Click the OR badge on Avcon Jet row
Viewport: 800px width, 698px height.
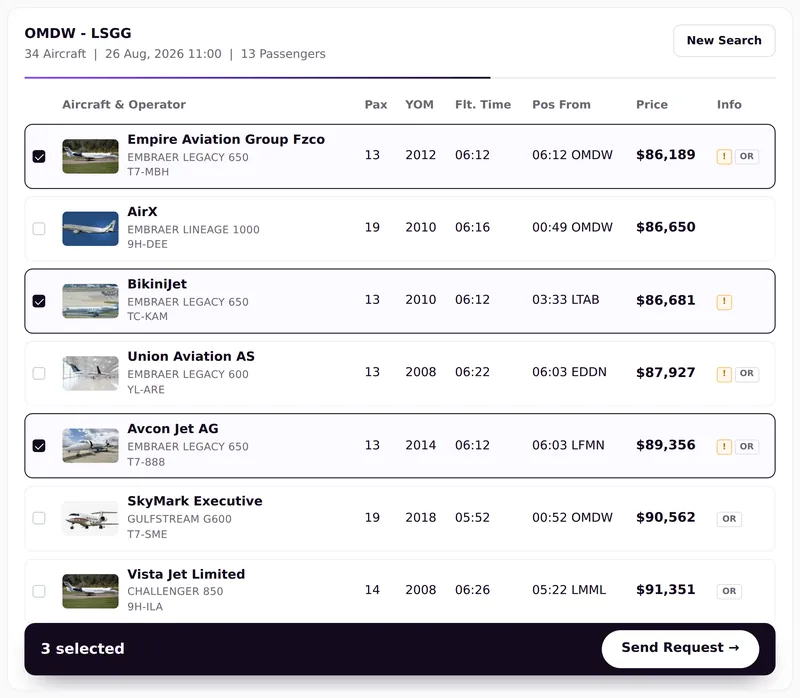click(746, 446)
